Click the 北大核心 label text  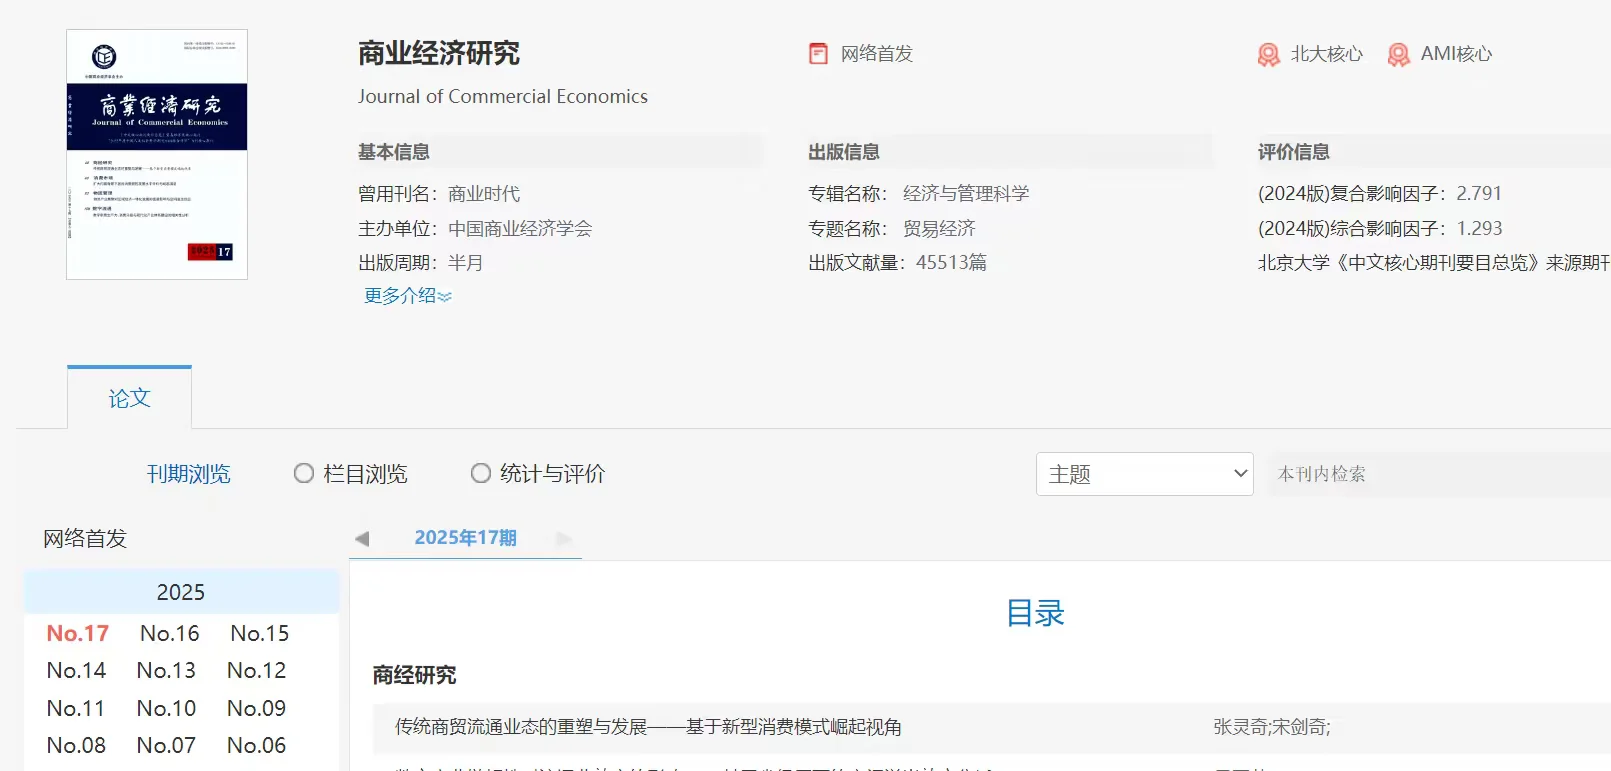tap(1327, 54)
